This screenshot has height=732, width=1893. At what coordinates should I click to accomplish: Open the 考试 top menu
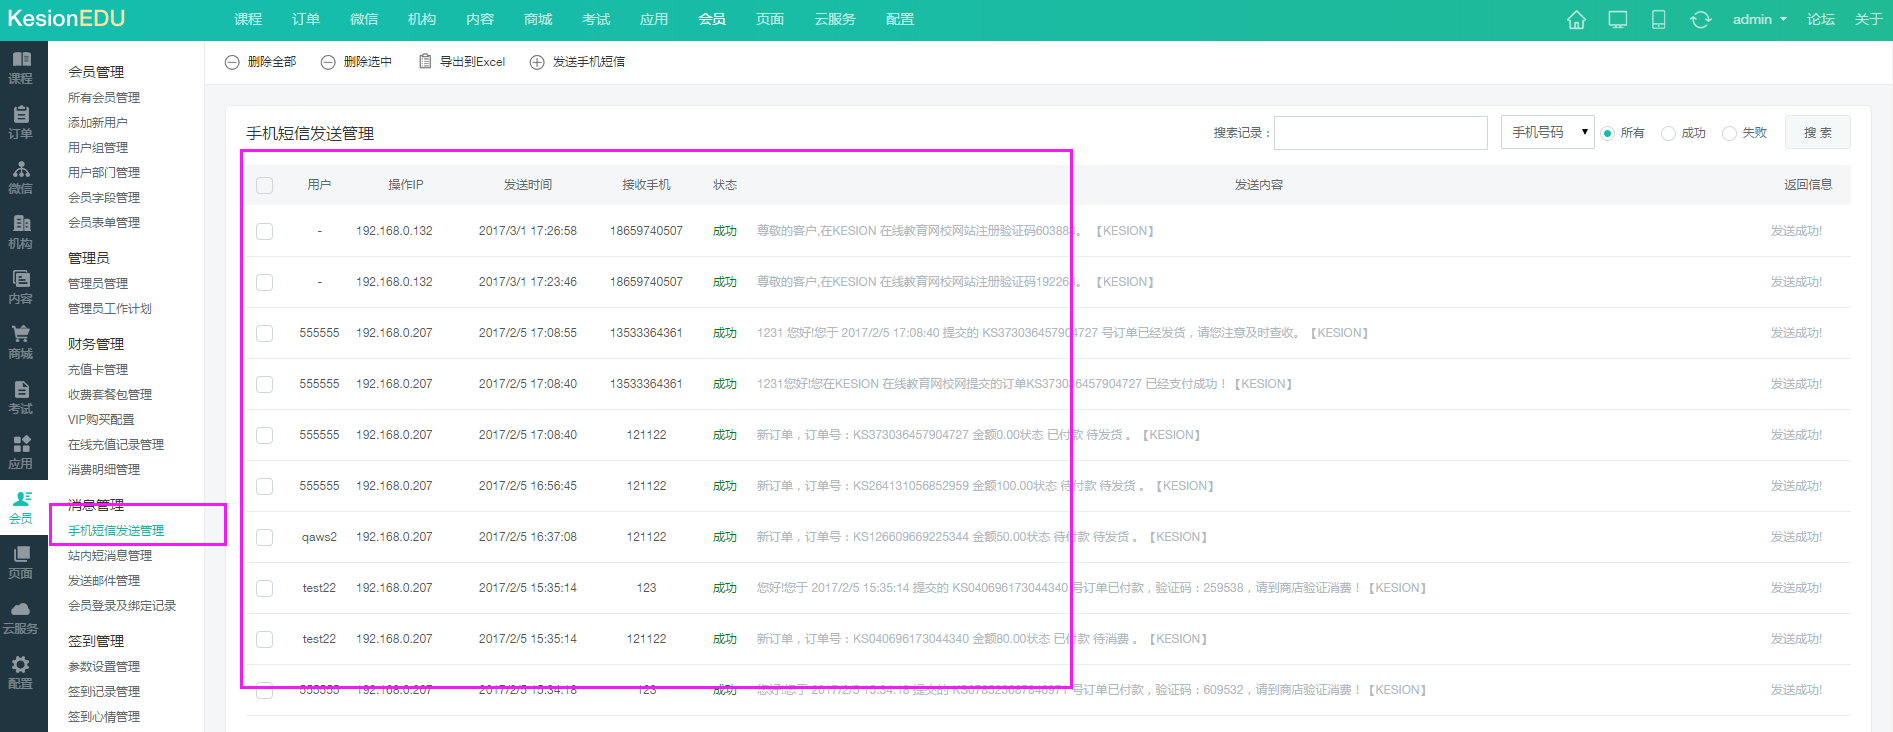(596, 20)
